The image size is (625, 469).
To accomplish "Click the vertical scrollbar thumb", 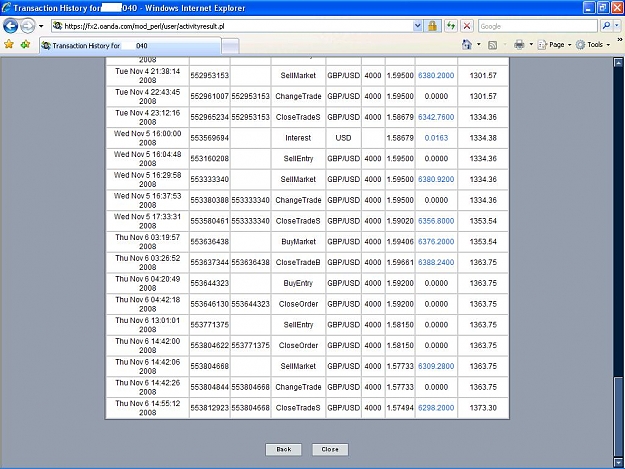I will [618, 416].
